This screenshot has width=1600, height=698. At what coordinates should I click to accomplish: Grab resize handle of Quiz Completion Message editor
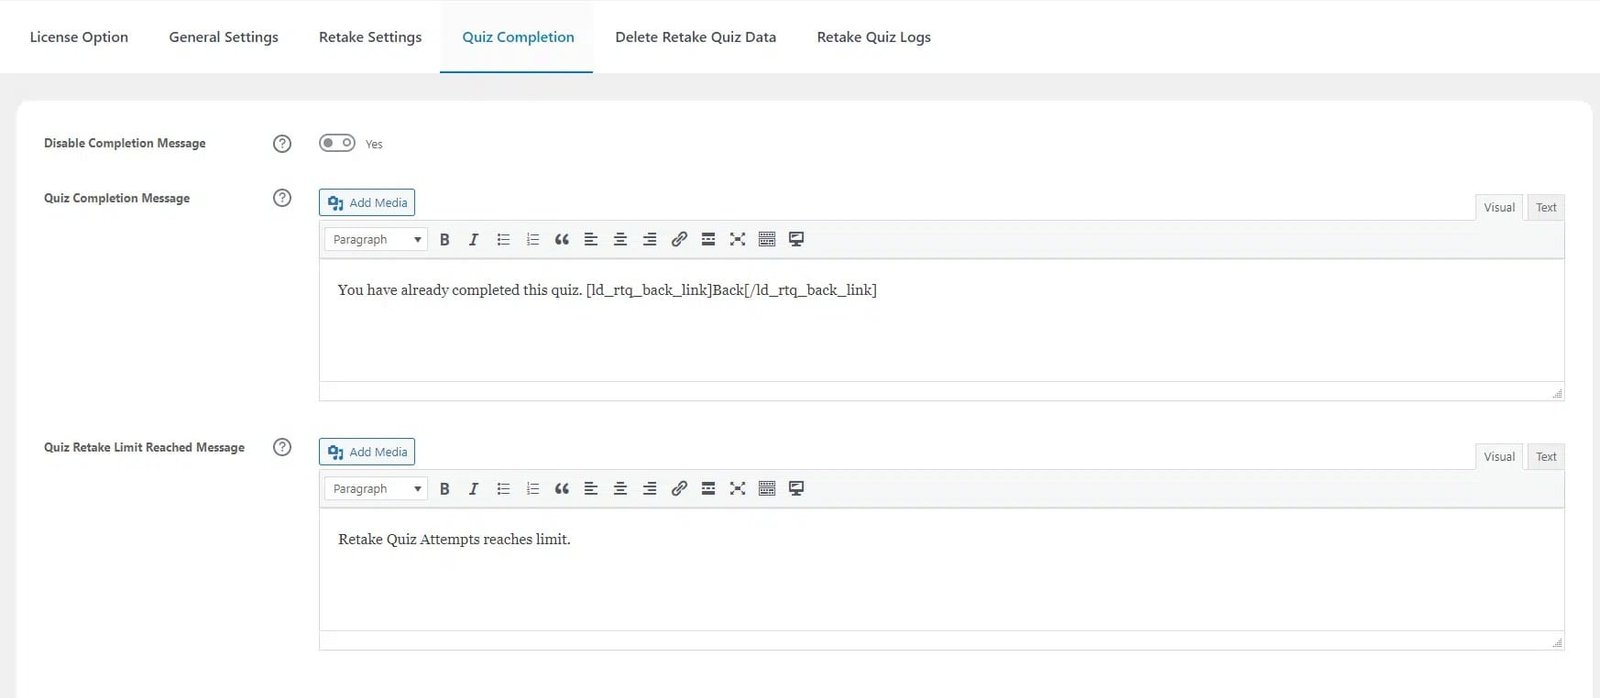1557,393
